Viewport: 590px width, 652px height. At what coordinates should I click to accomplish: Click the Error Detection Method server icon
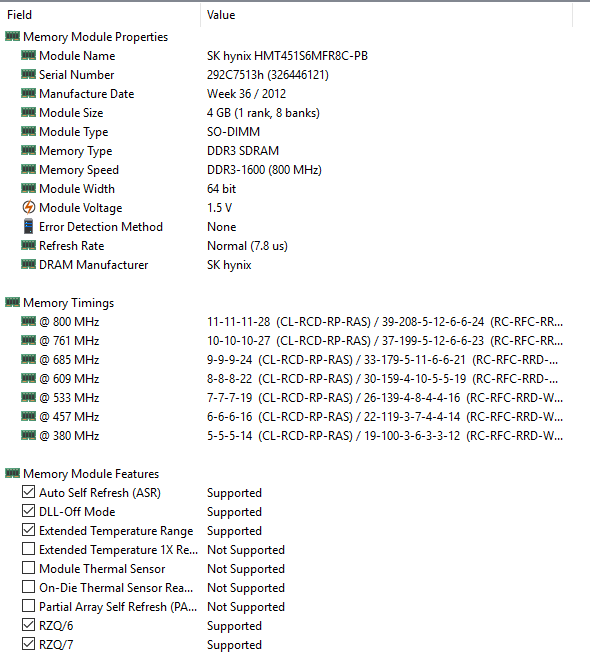28,226
